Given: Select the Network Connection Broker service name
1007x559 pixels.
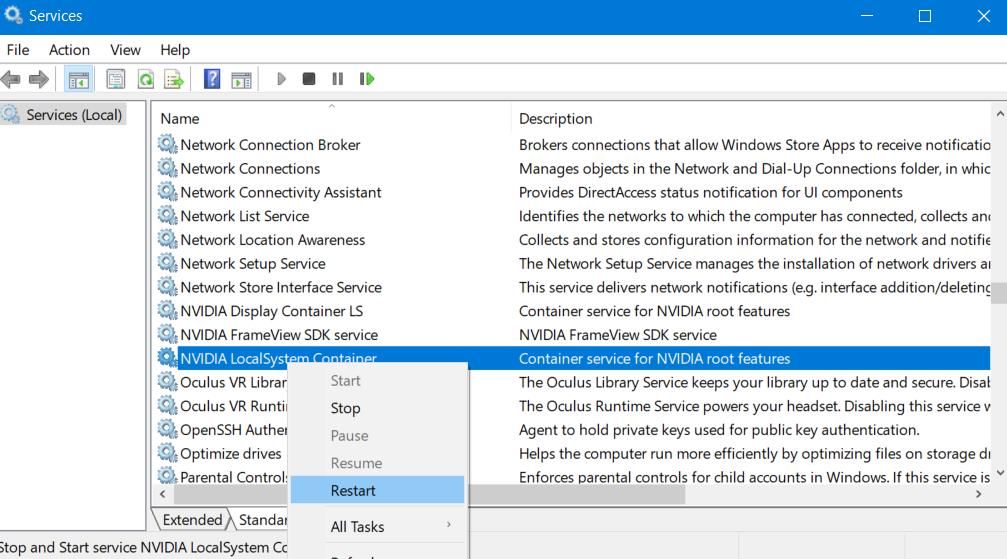Looking at the screenshot, I should pos(270,145).
